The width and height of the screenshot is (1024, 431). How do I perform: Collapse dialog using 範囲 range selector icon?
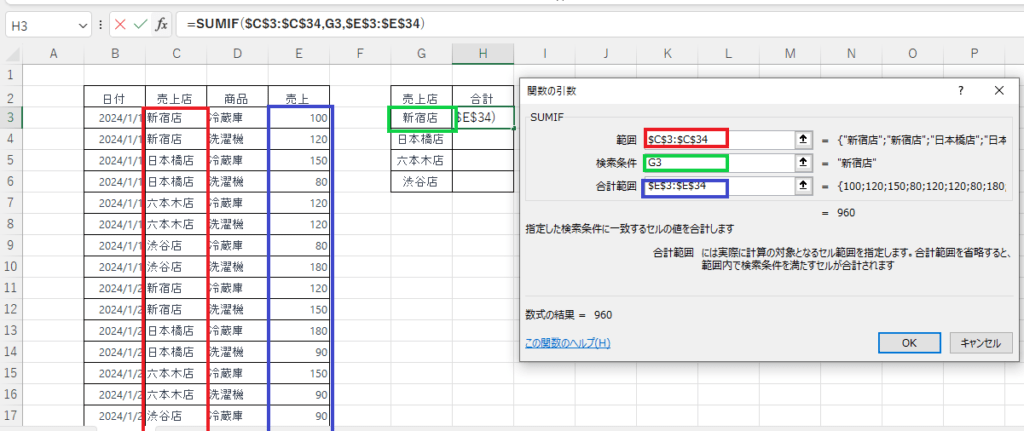pos(804,139)
